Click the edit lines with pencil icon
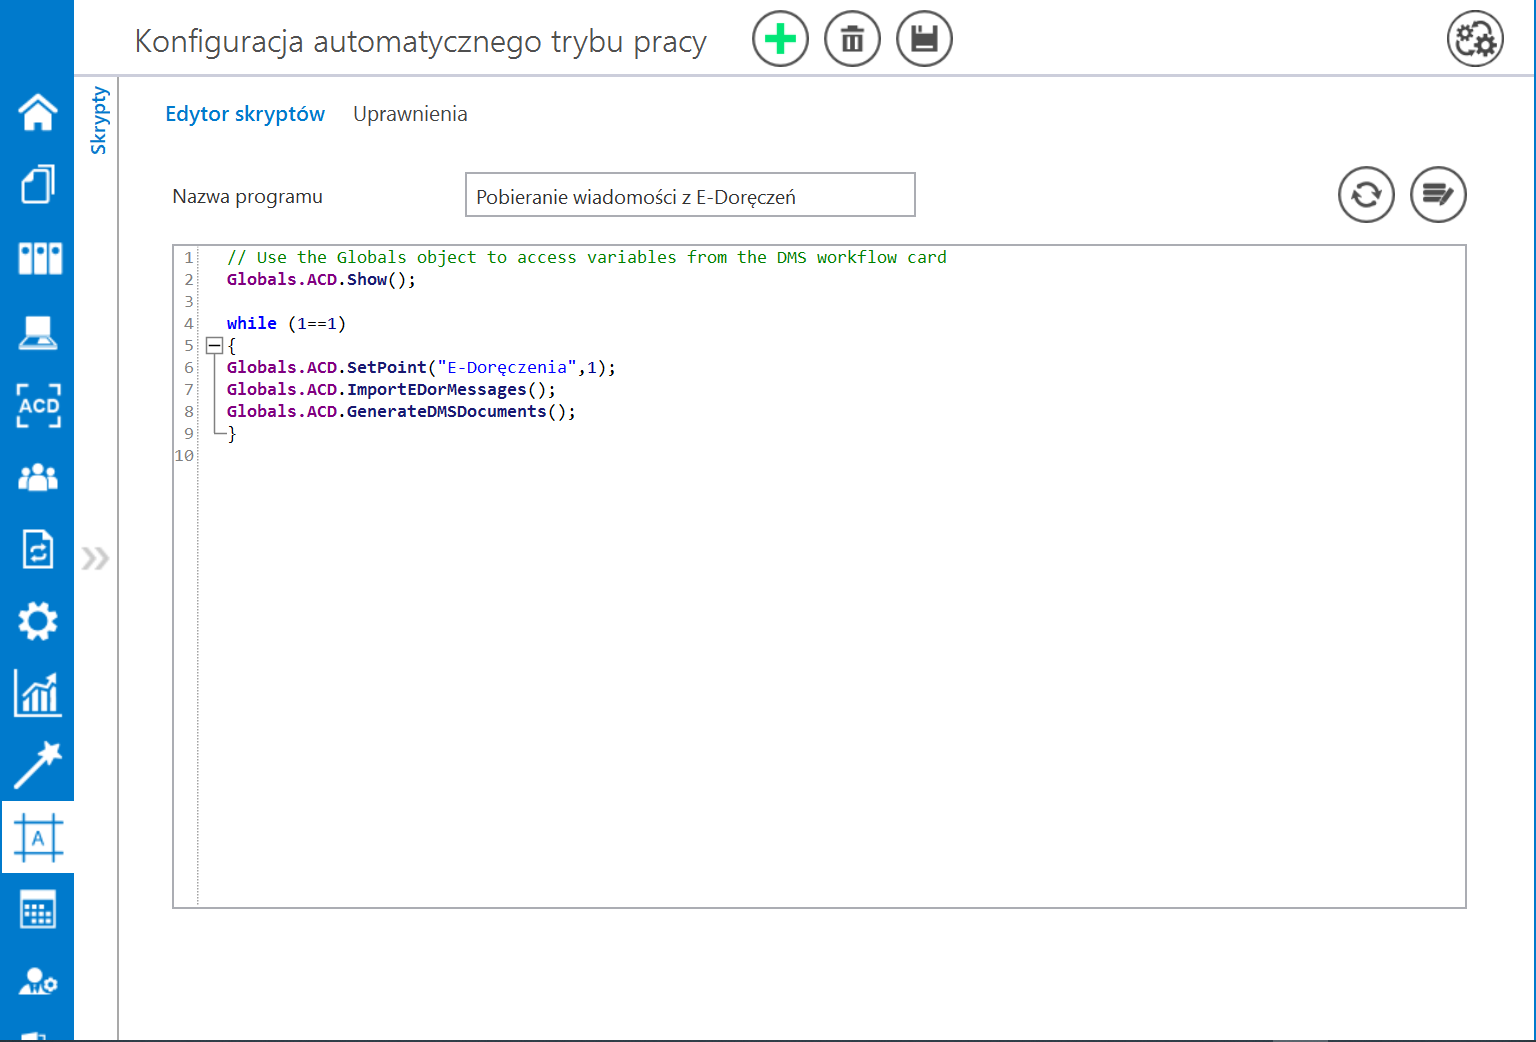The image size is (1536, 1042). coord(1438,195)
